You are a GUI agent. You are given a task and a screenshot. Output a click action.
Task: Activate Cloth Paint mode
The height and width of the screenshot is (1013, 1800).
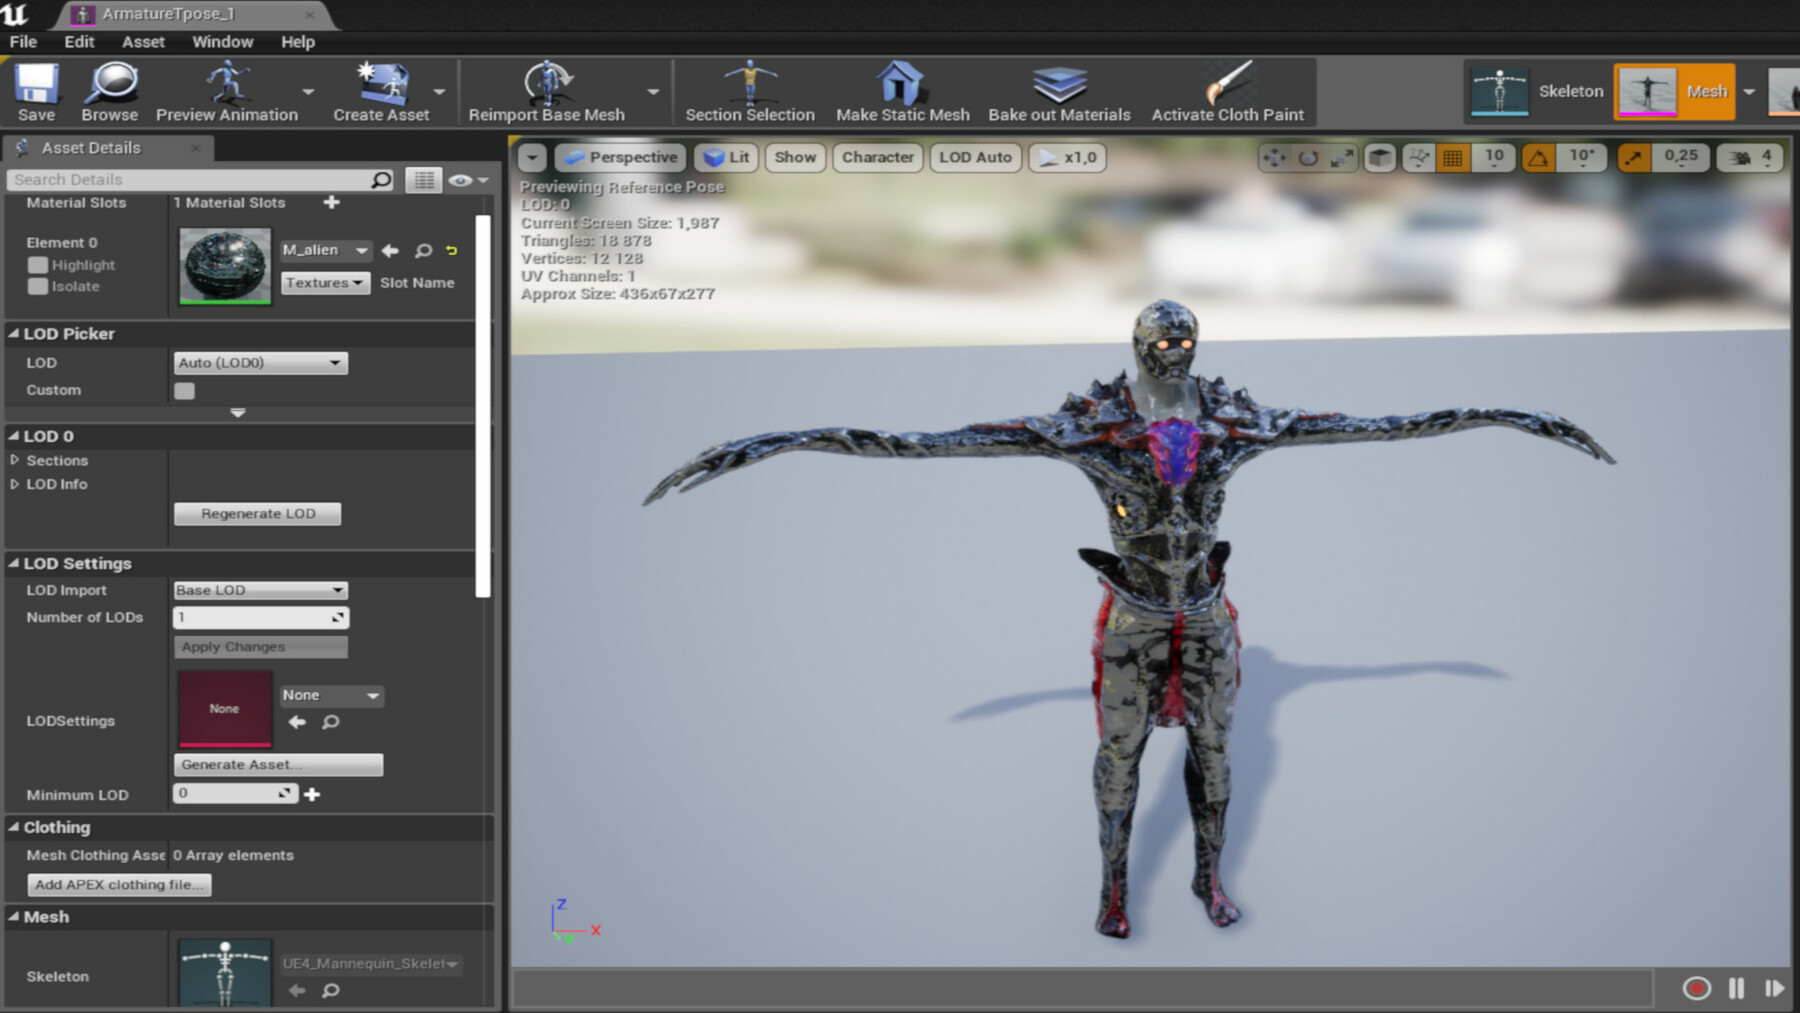(x=1228, y=90)
